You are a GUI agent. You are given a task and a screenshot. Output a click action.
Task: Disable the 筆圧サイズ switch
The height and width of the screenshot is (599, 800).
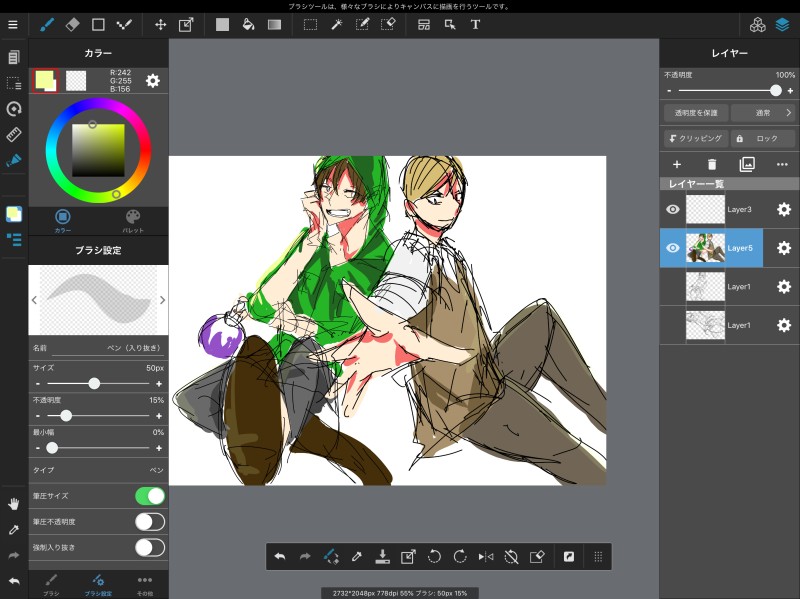[149, 496]
